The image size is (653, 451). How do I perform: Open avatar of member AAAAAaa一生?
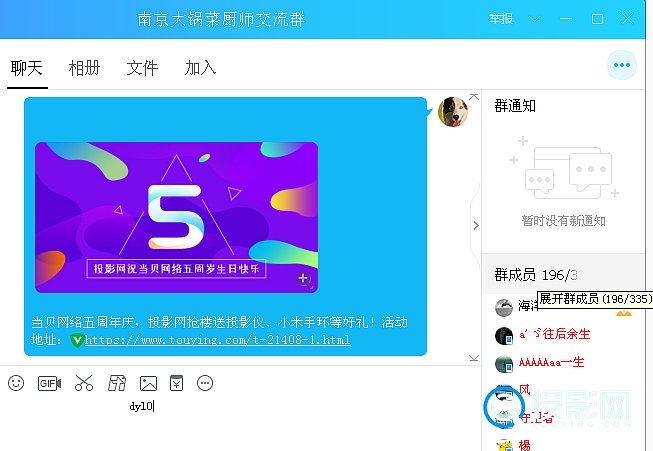504,364
